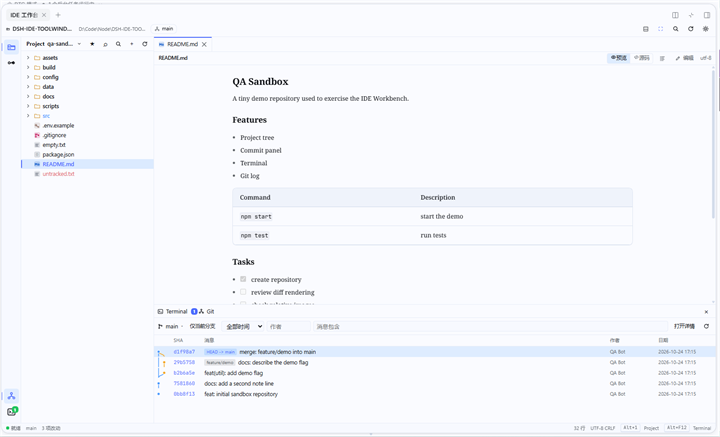Click the author filter input field
The height and width of the screenshot is (437, 720).
[x=289, y=326]
